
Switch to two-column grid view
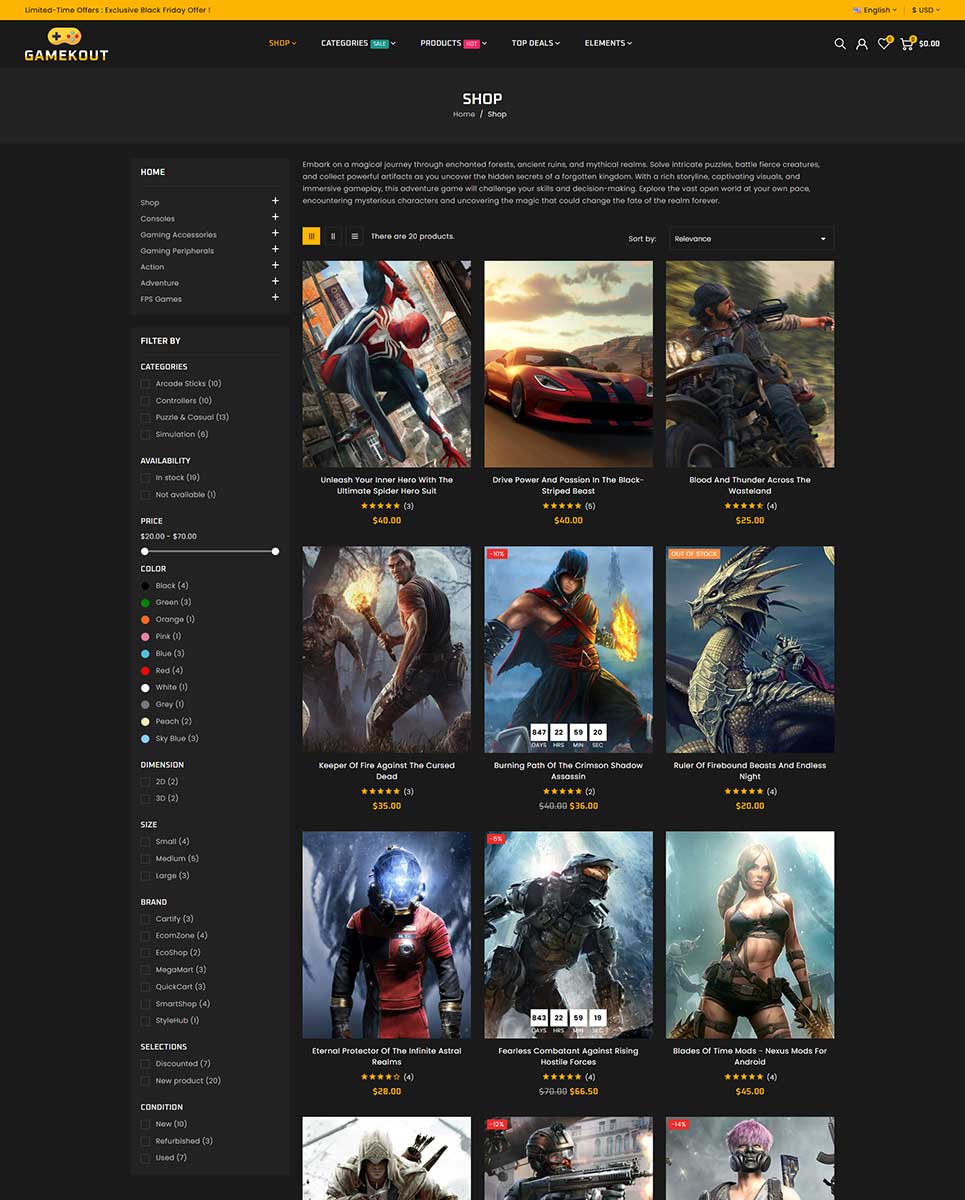333,236
